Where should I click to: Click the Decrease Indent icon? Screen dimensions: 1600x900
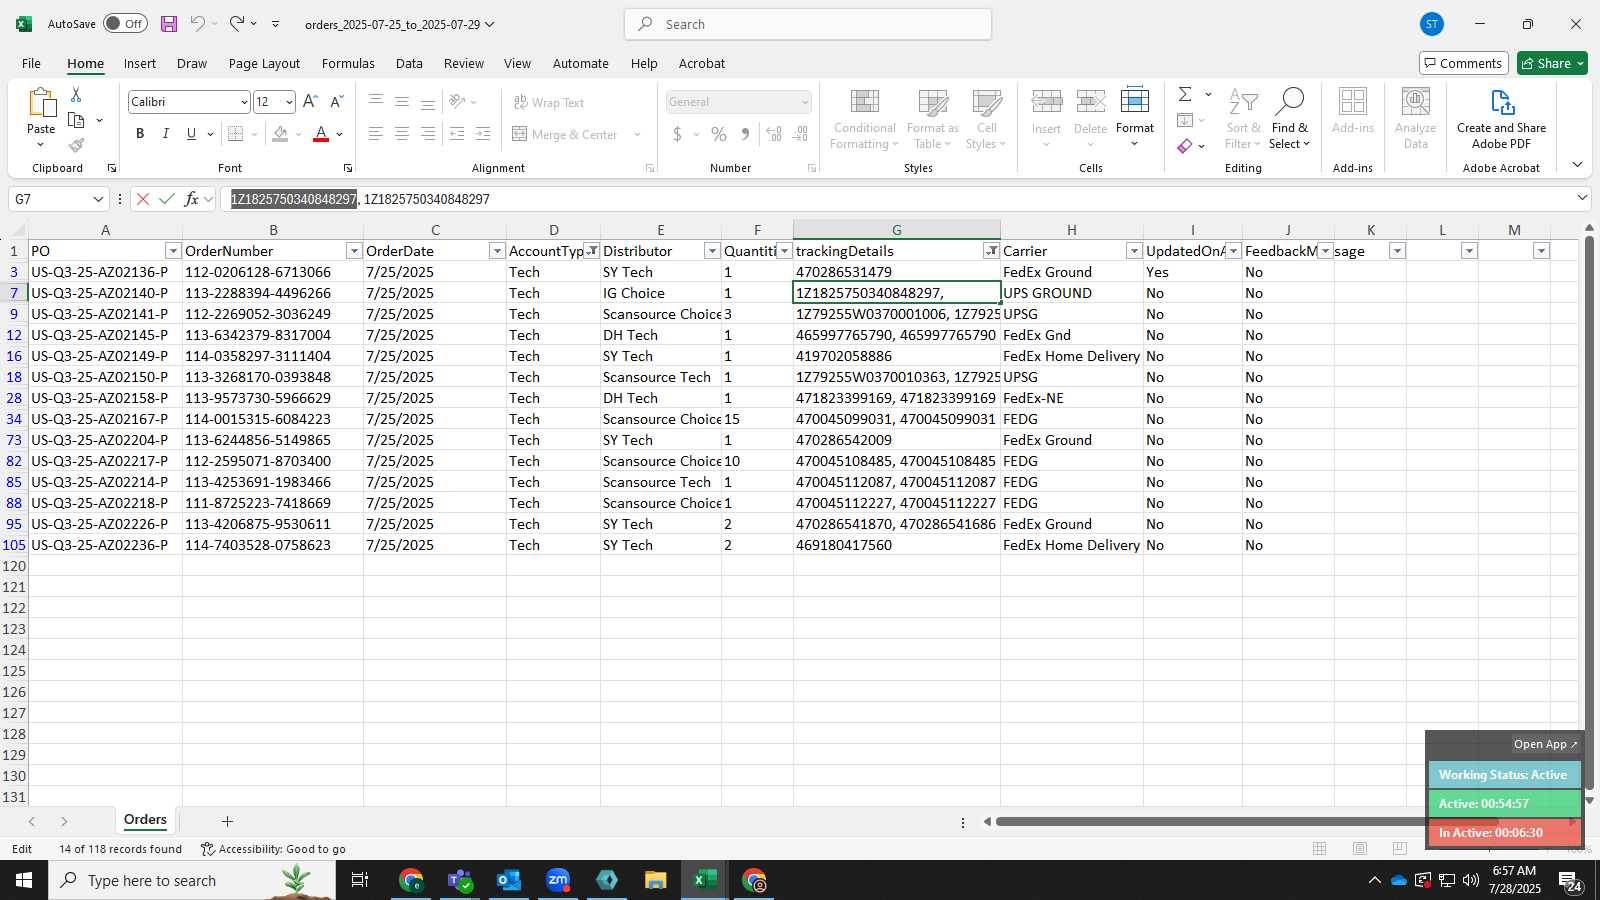click(x=457, y=134)
